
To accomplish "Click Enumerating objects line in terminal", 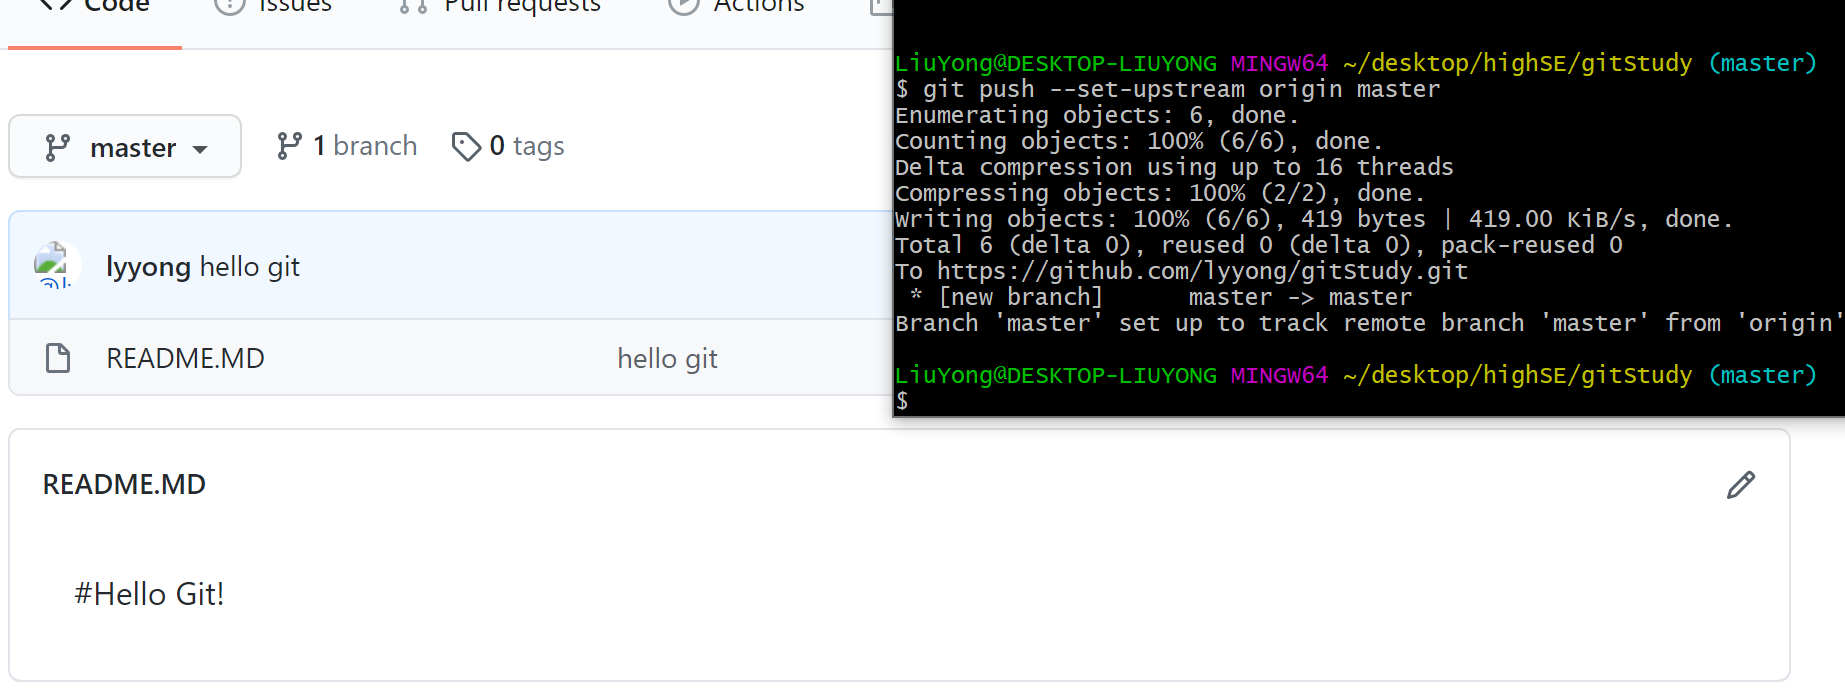I will tap(1097, 115).
